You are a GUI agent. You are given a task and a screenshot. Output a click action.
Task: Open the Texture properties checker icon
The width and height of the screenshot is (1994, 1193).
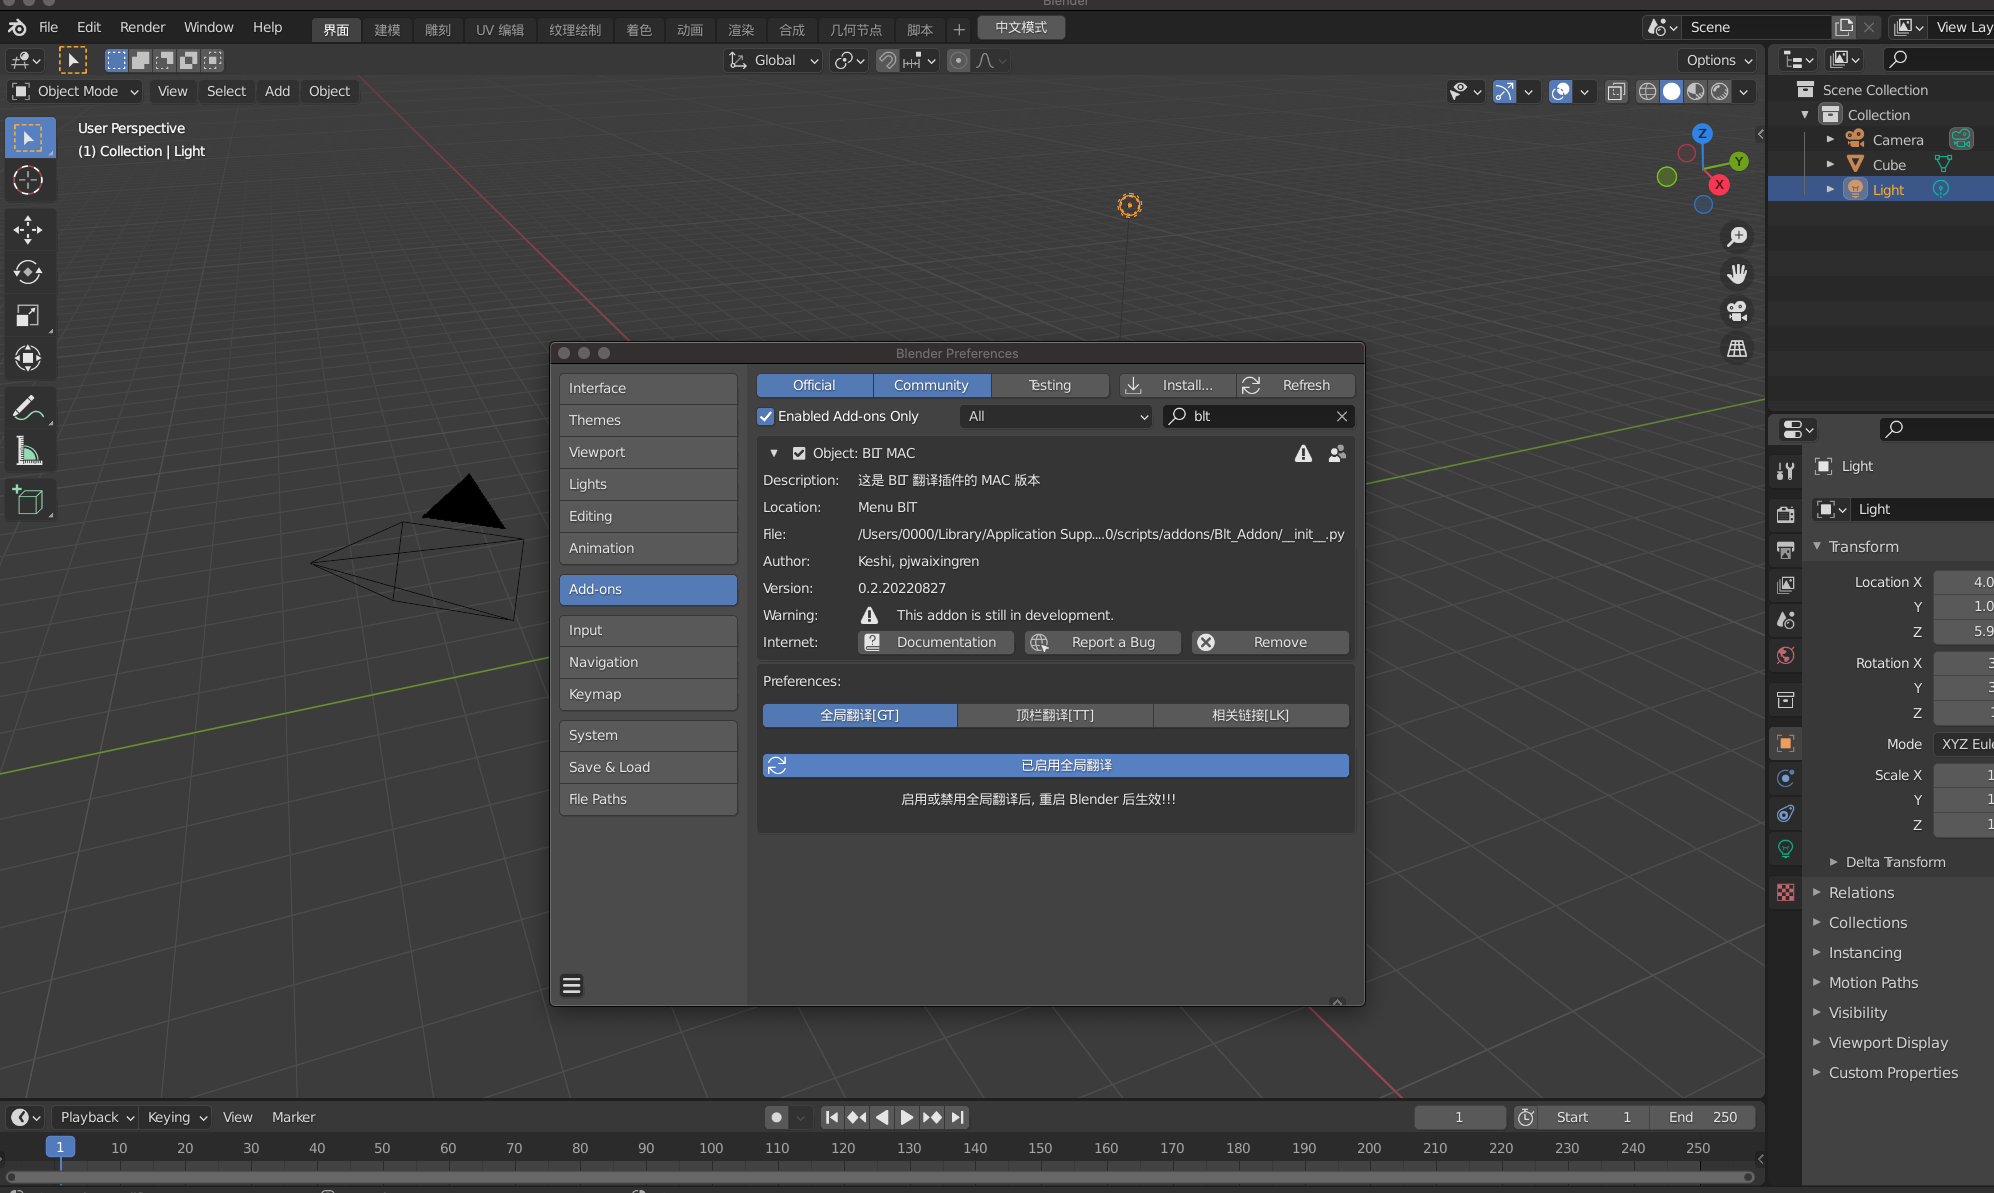click(1785, 892)
